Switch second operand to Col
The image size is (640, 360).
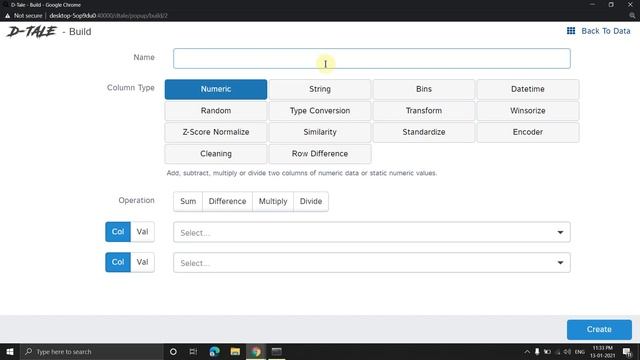point(118,262)
